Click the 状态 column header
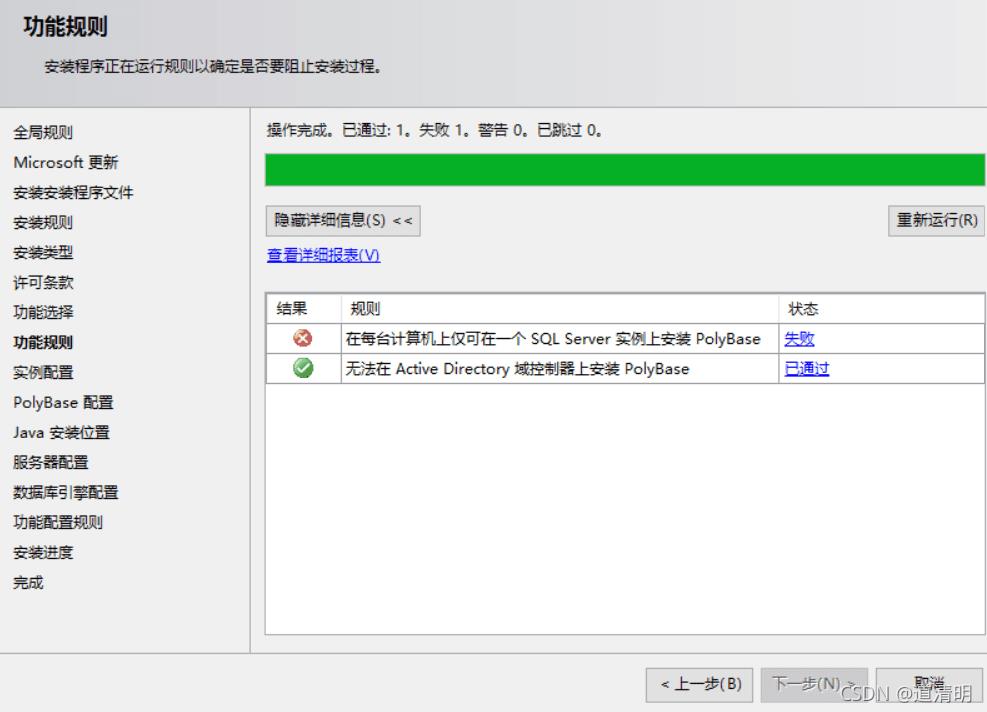The image size is (987, 712). tap(803, 310)
